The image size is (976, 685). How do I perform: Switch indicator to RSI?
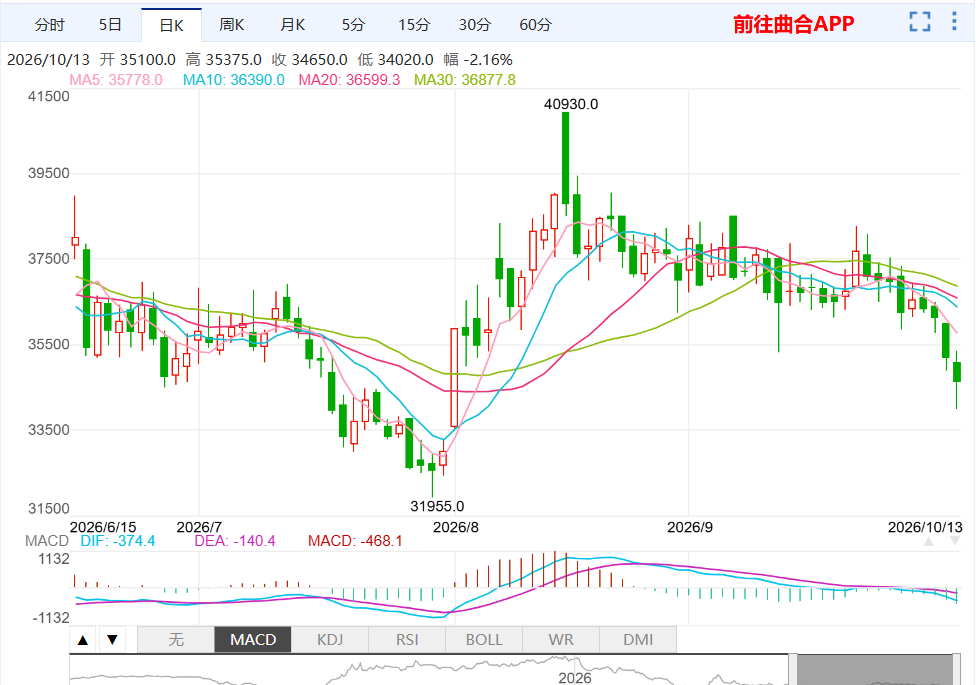pos(407,640)
